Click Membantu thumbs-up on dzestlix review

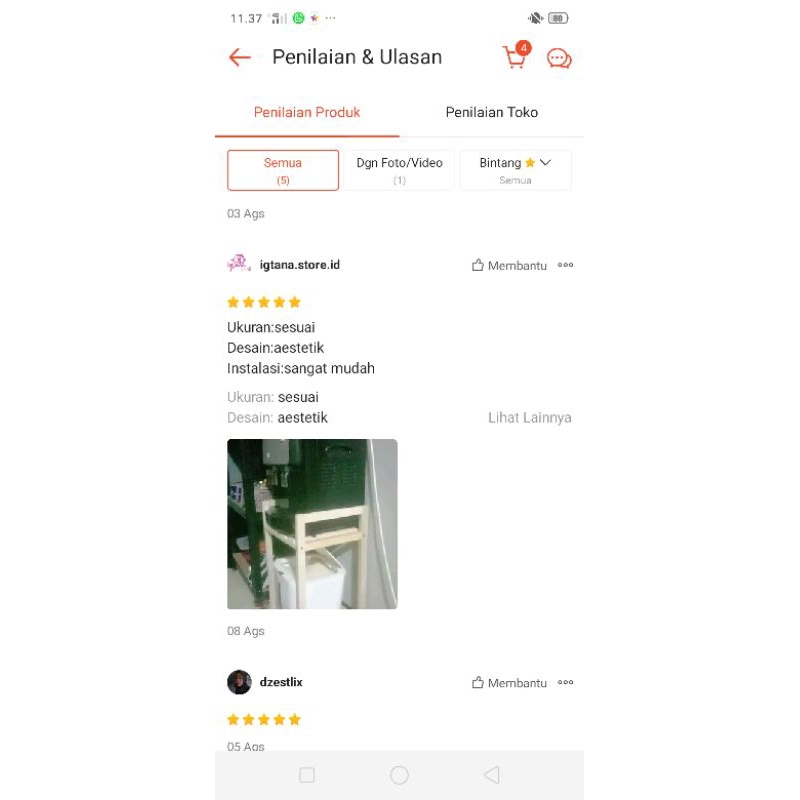(x=509, y=683)
